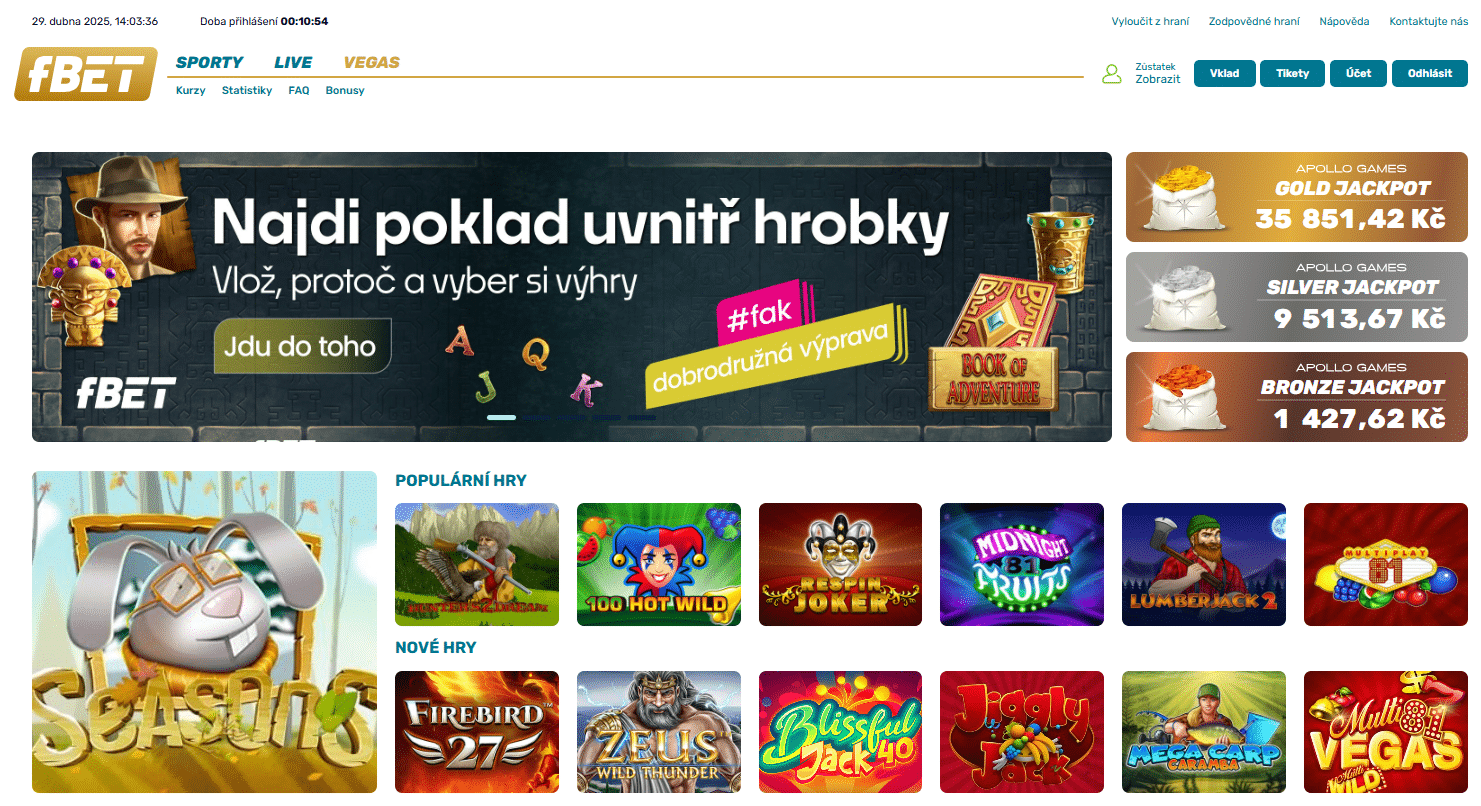The height and width of the screenshot is (806, 1481).
Task: Open the Bronze Jackpot banner
Action: coord(1297,397)
